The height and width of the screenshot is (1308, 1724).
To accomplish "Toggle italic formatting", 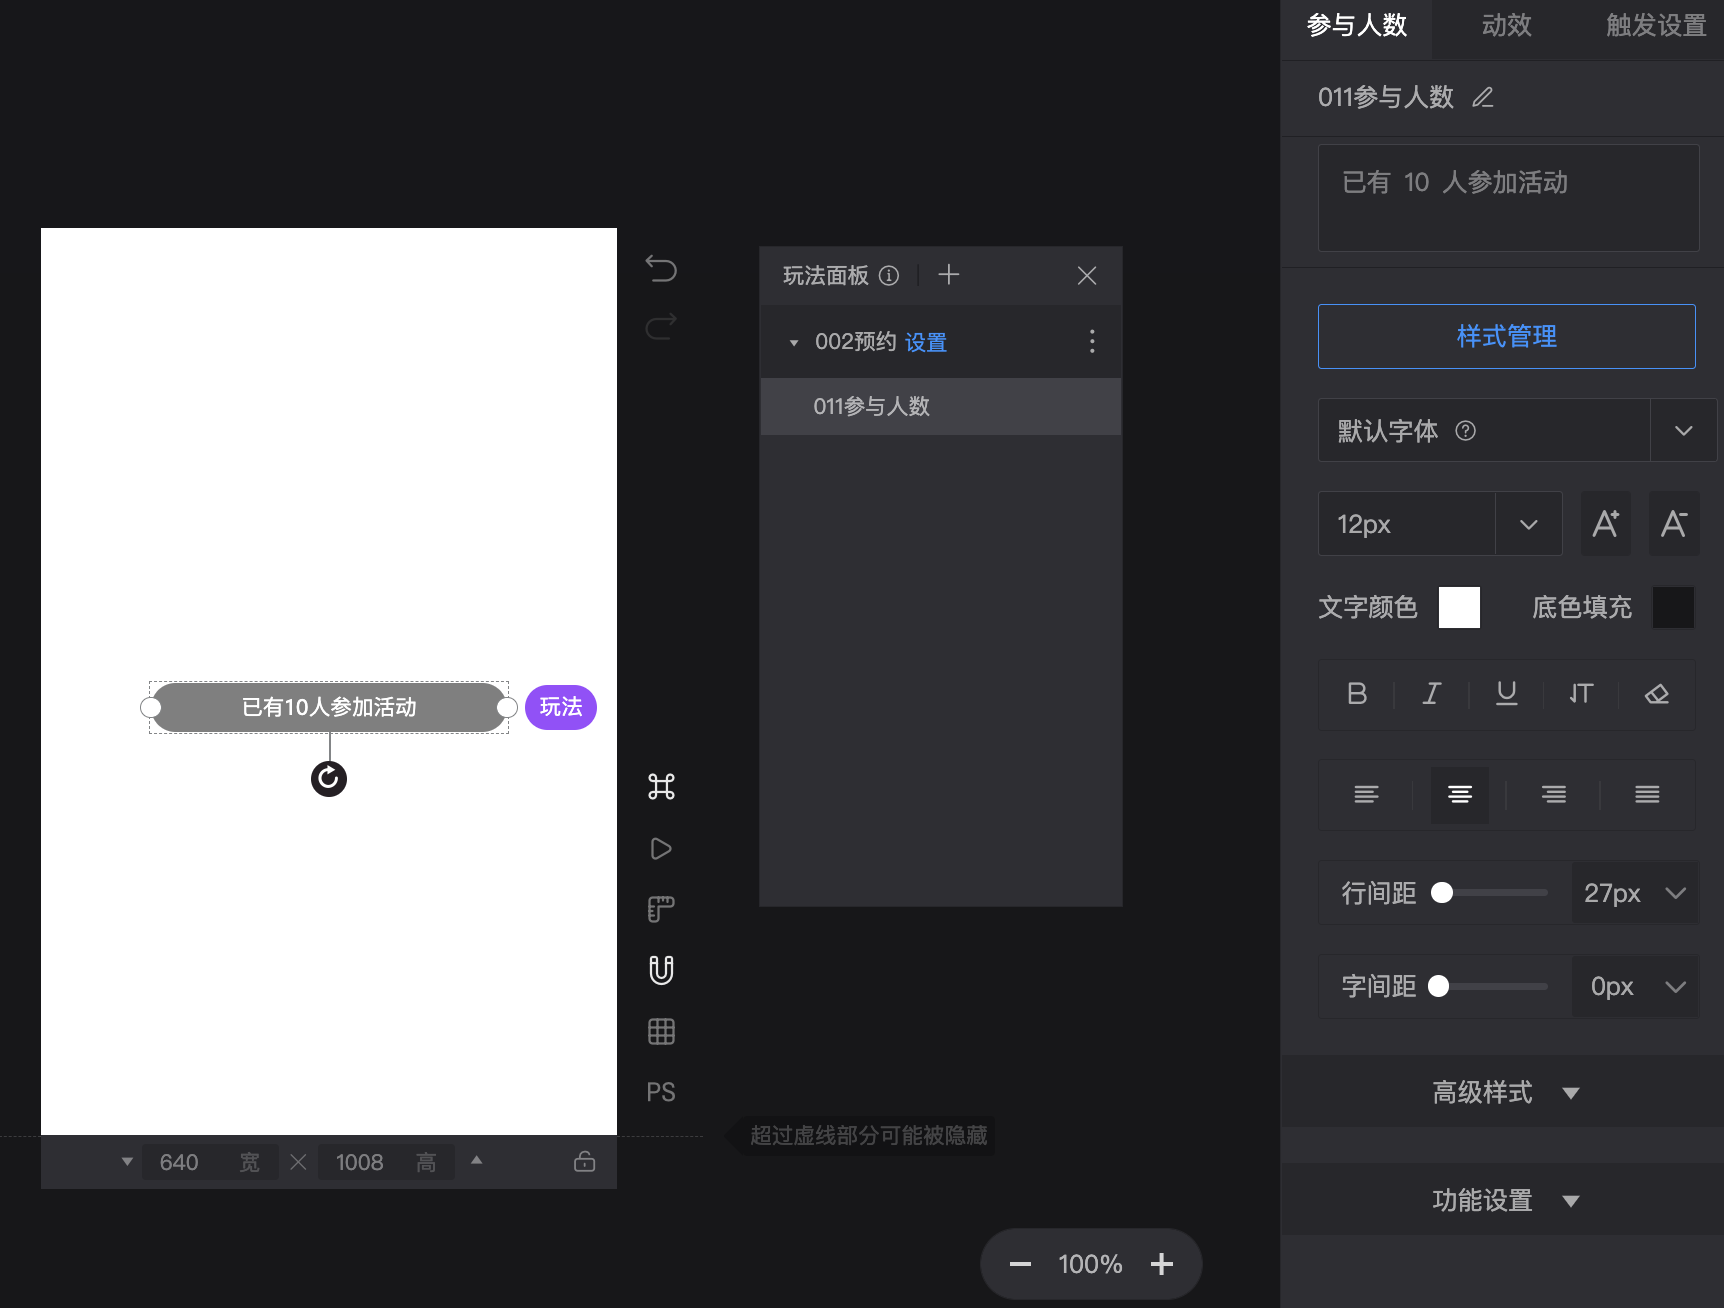I will click(1432, 694).
